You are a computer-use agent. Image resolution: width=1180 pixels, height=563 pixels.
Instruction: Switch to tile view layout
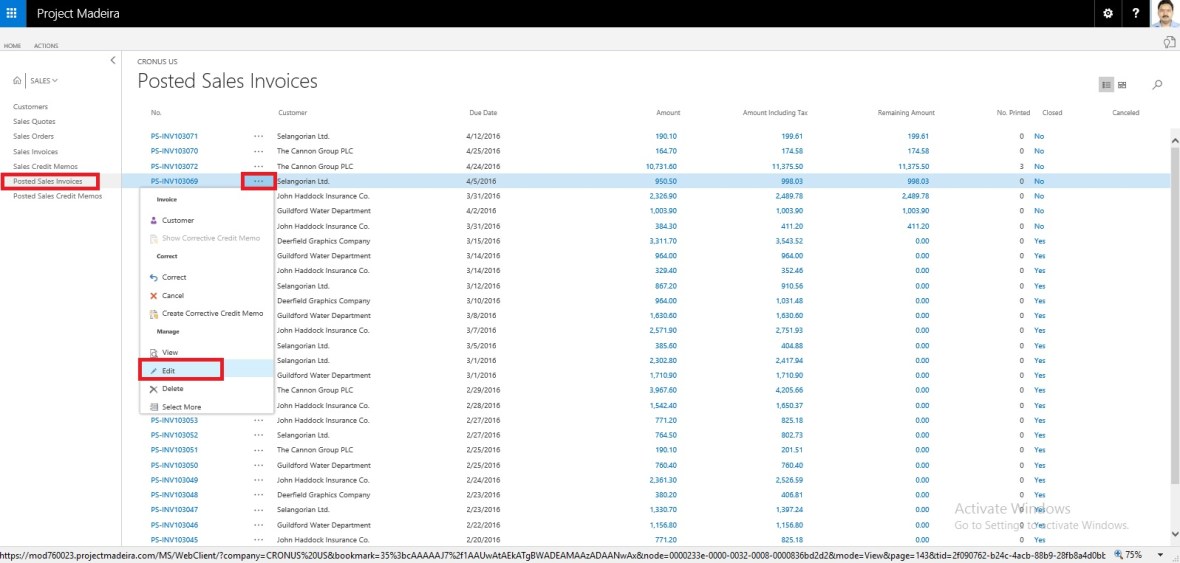(1122, 85)
